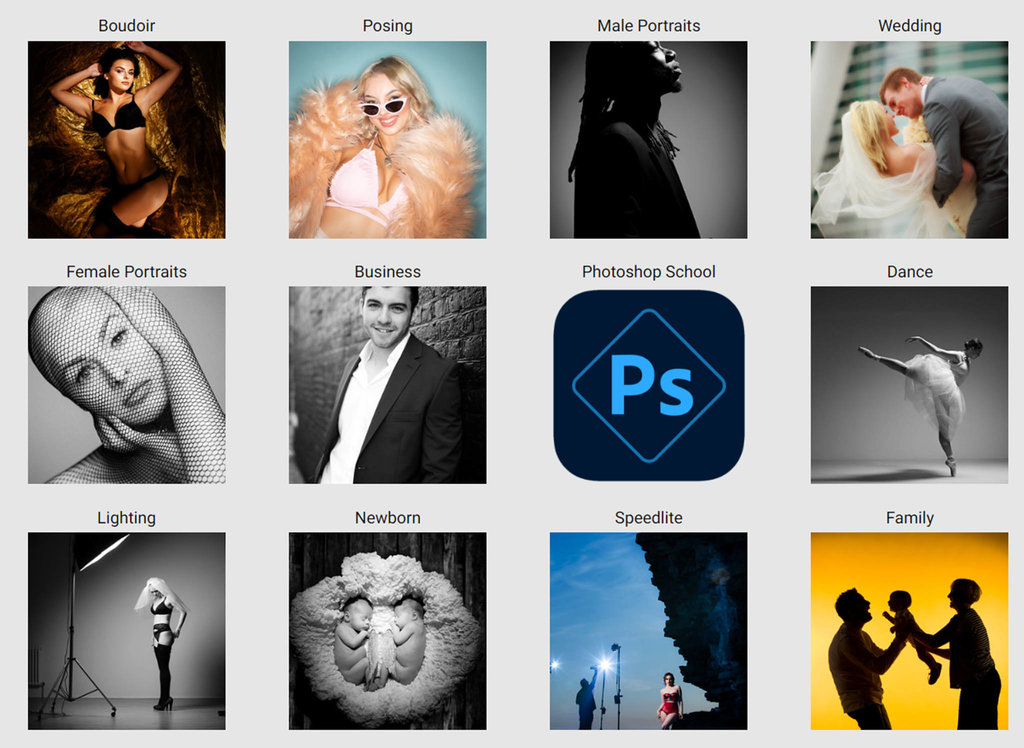
Task: Open the Lighting category thumbnail
Action: (127, 631)
